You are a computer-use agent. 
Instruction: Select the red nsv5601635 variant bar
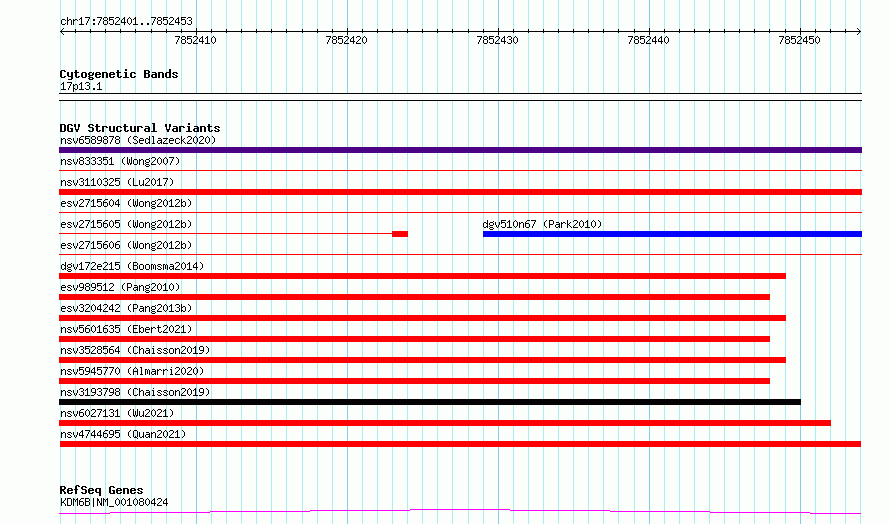(414, 339)
